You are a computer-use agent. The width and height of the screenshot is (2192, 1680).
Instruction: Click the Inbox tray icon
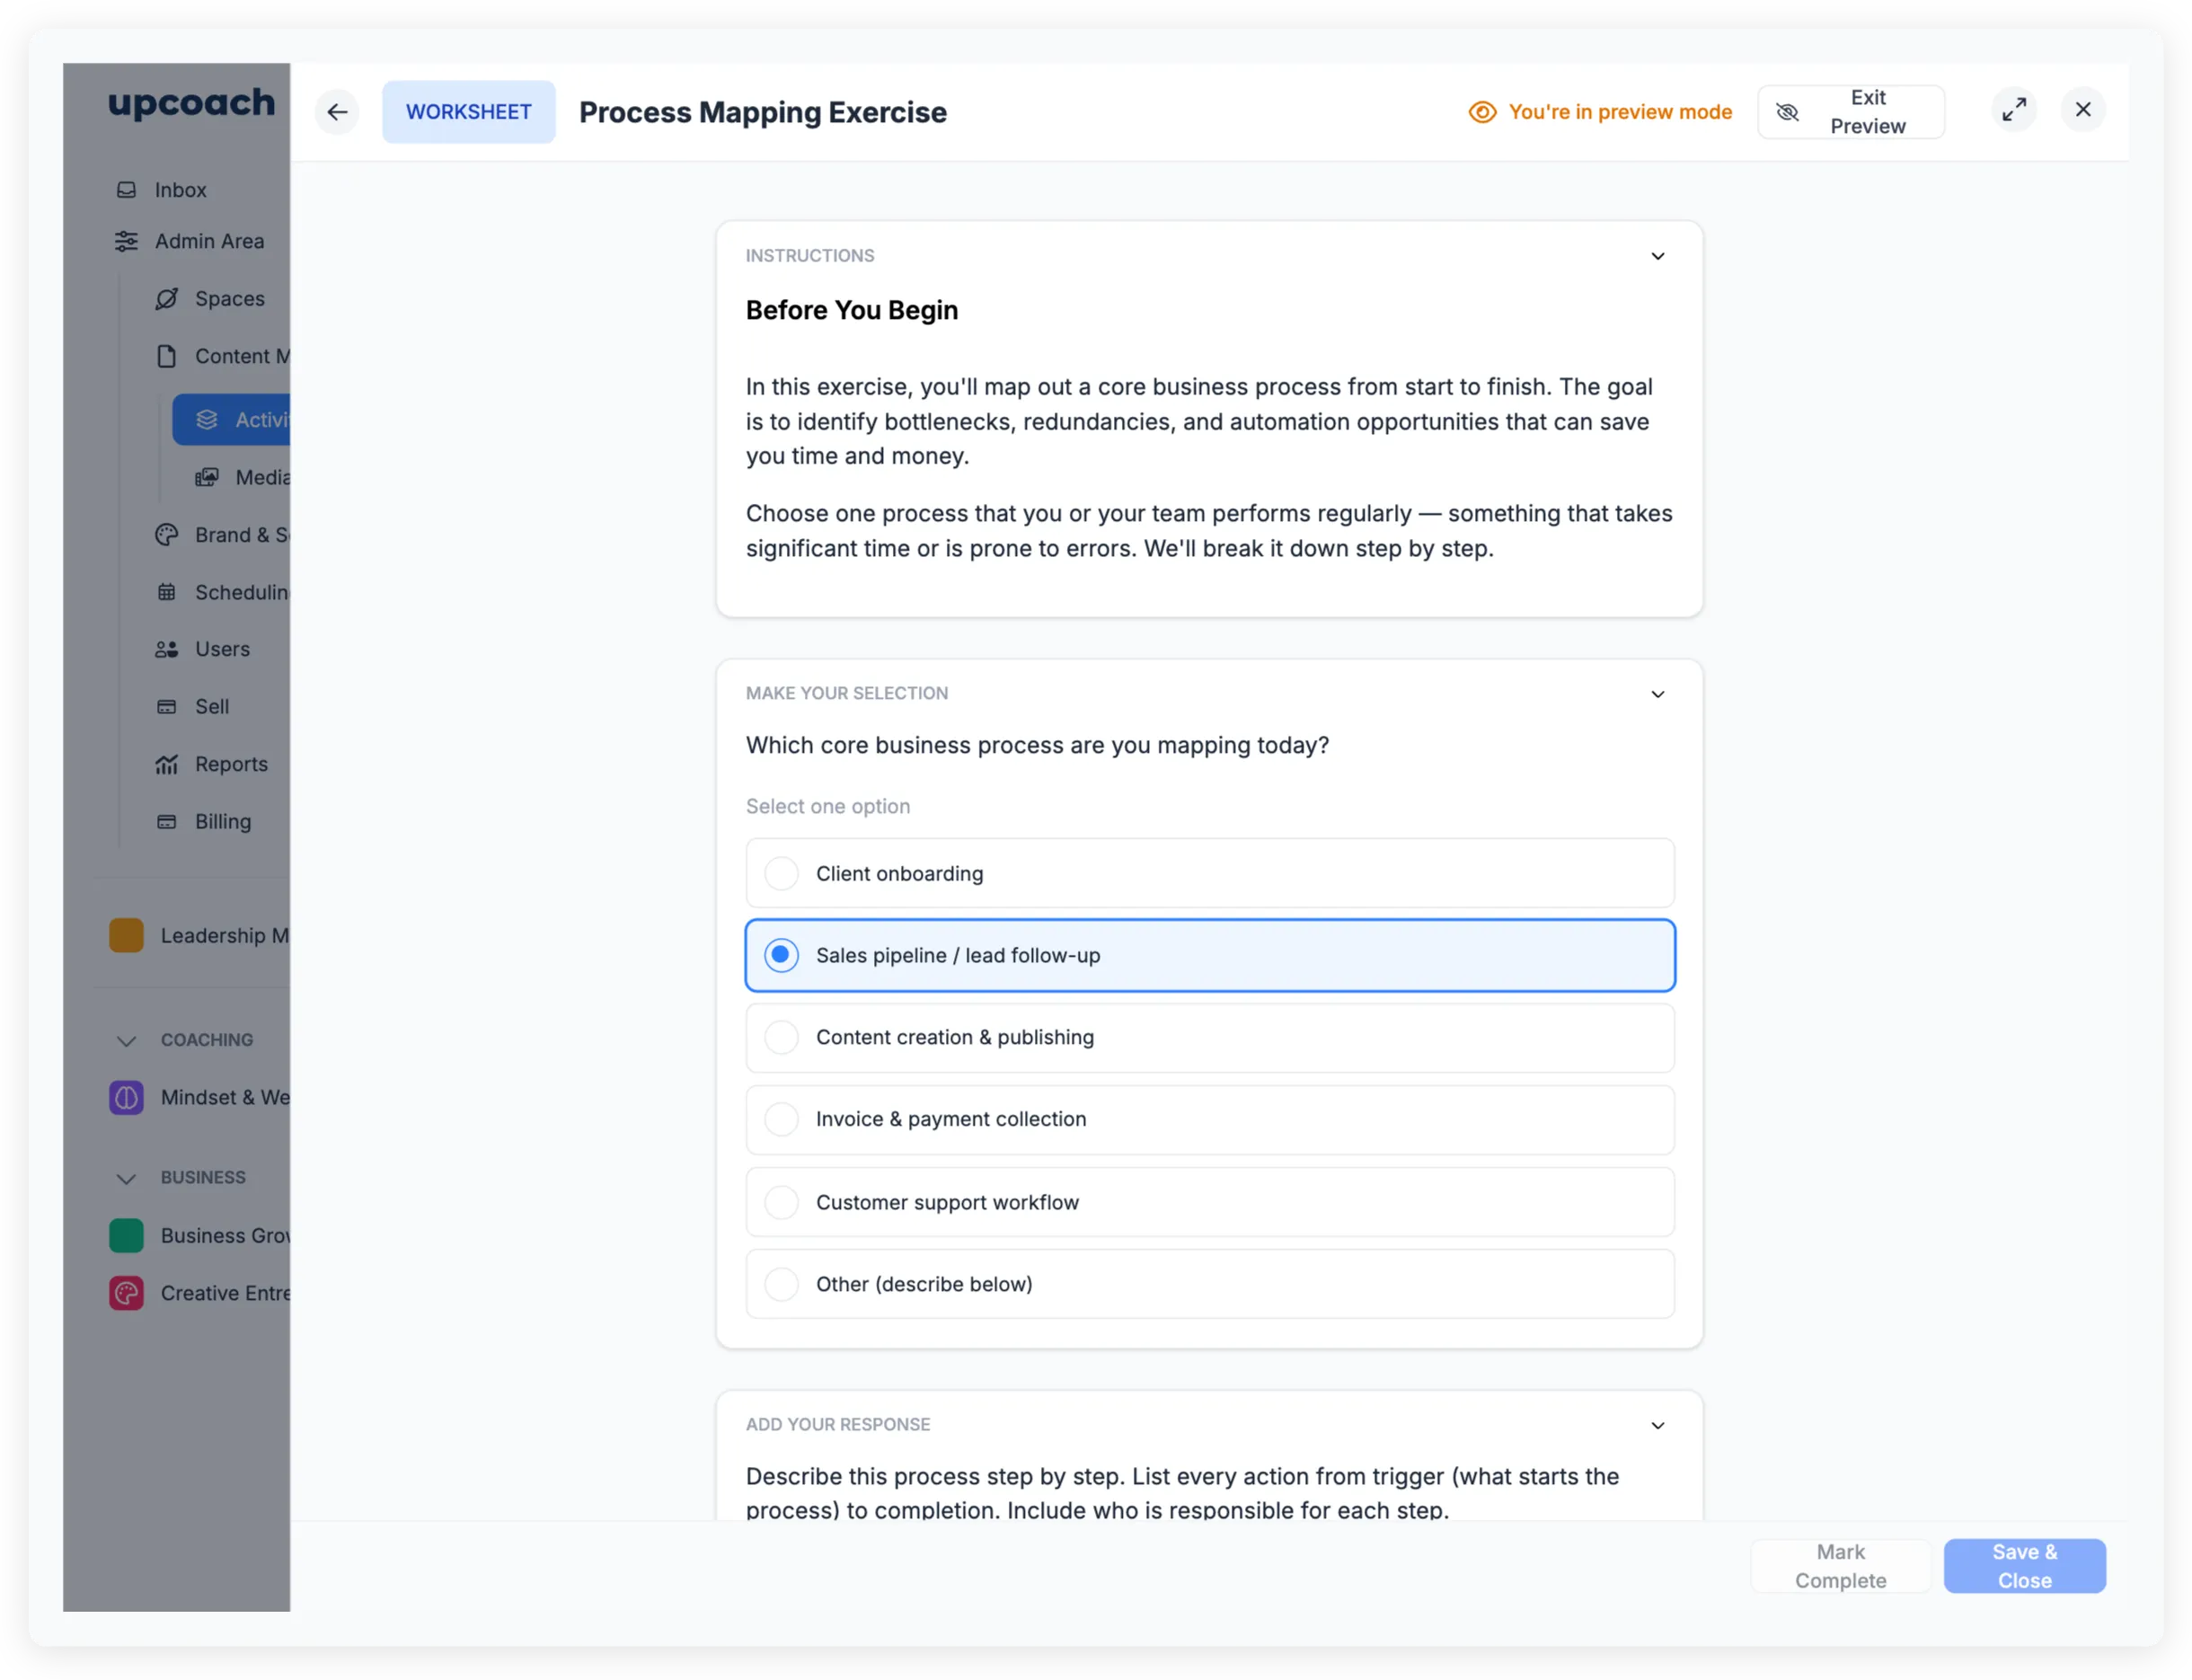[127, 190]
